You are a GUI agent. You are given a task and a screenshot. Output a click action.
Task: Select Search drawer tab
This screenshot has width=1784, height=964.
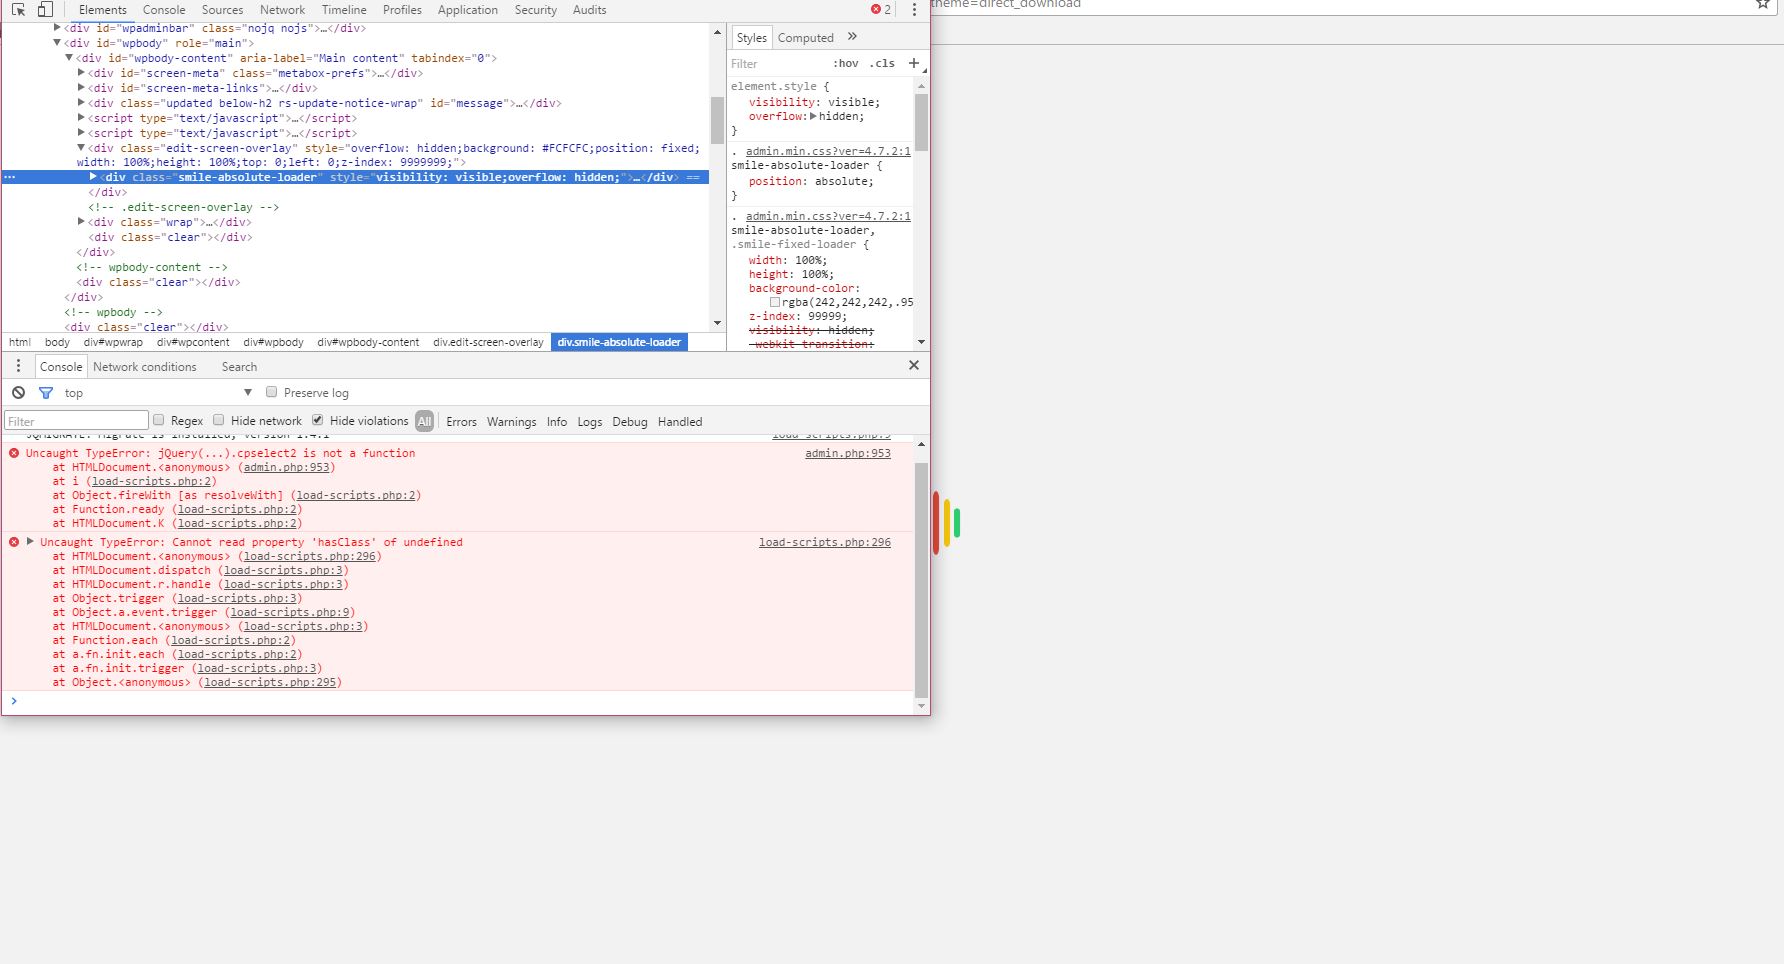[239, 367]
